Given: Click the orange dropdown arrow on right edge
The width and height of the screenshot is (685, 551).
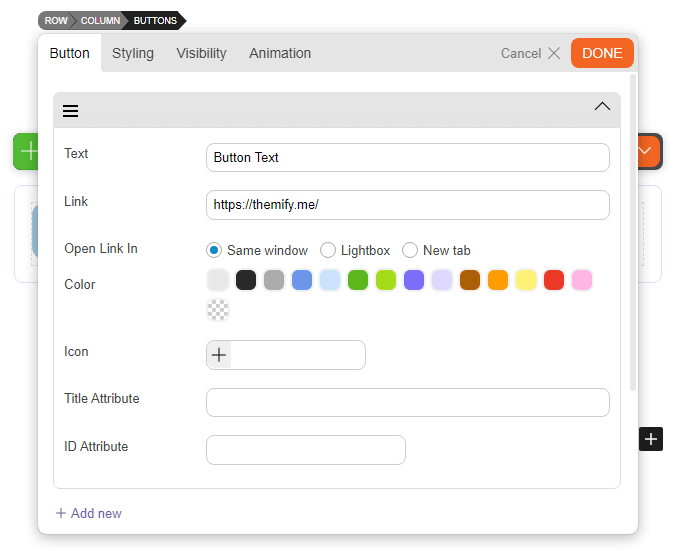Looking at the screenshot, I should point(647,151).
